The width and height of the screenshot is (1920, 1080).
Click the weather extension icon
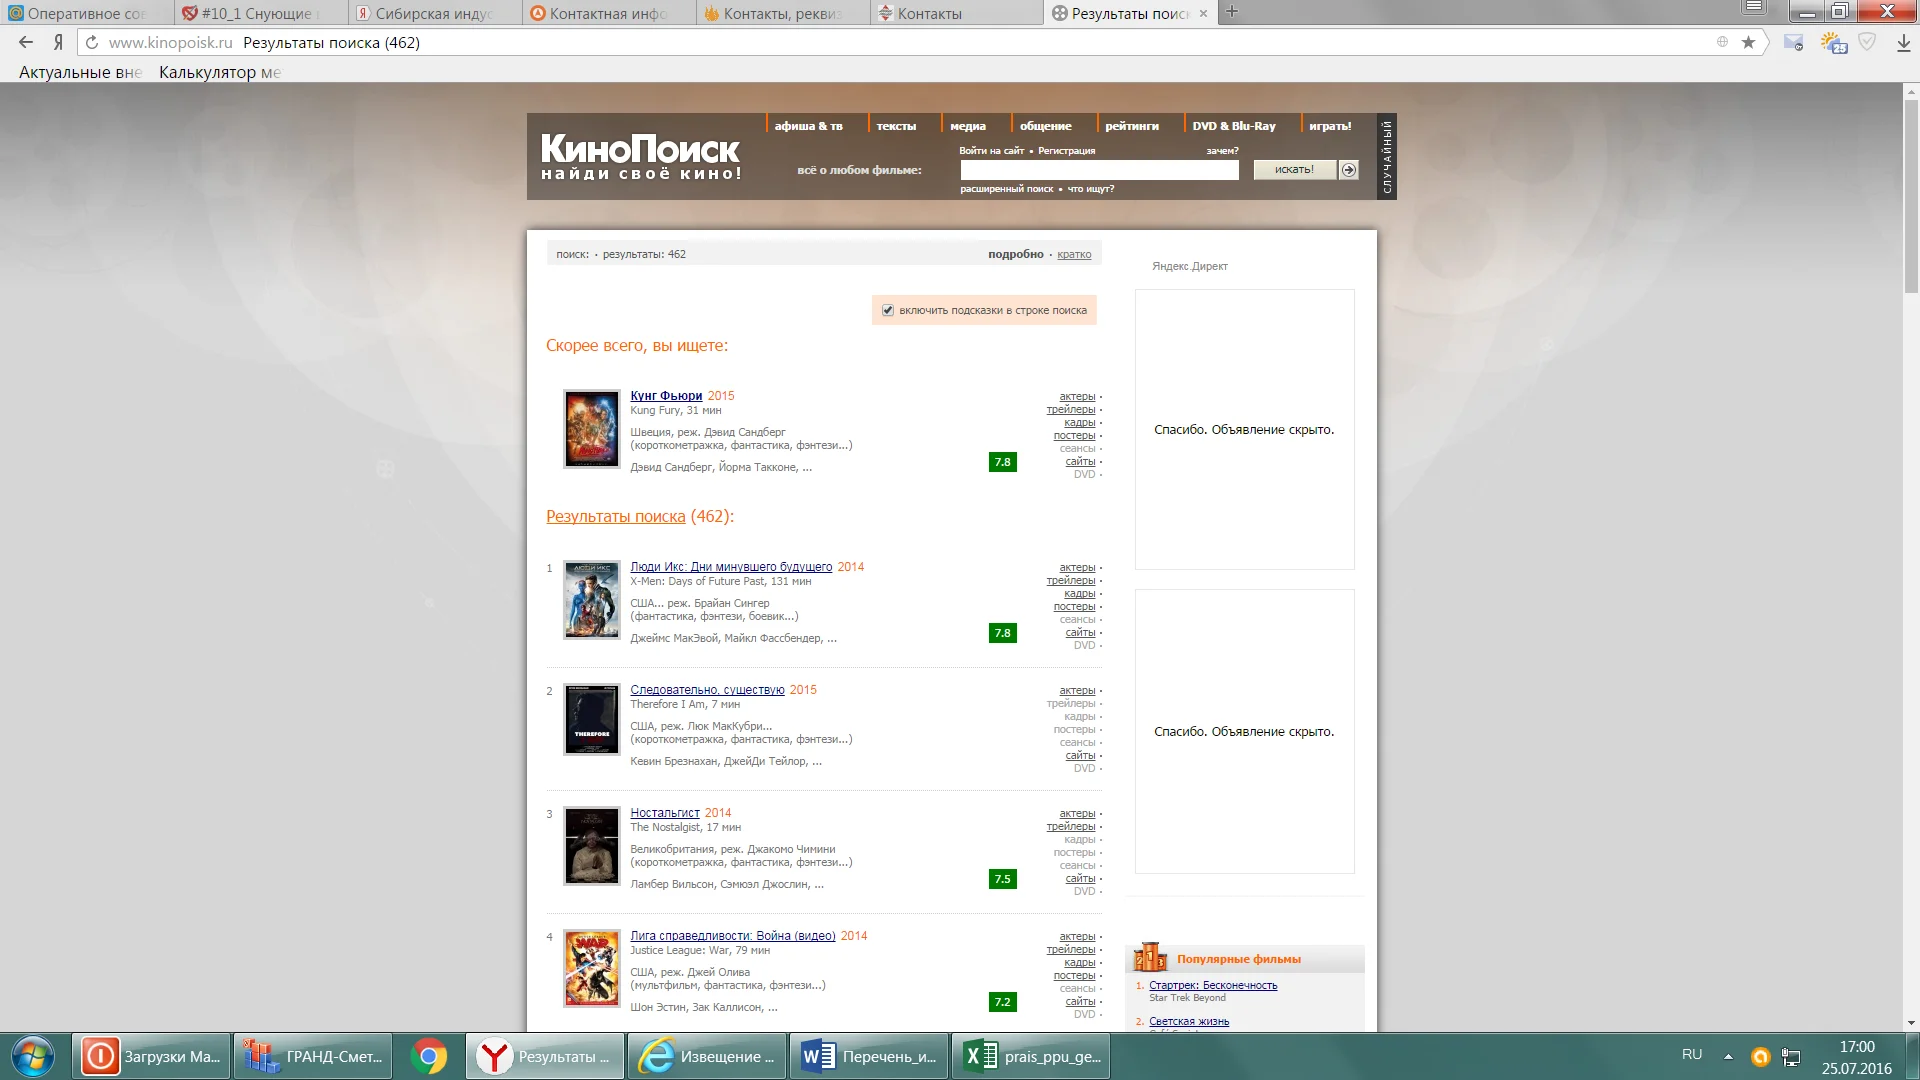coord(1833,42)
